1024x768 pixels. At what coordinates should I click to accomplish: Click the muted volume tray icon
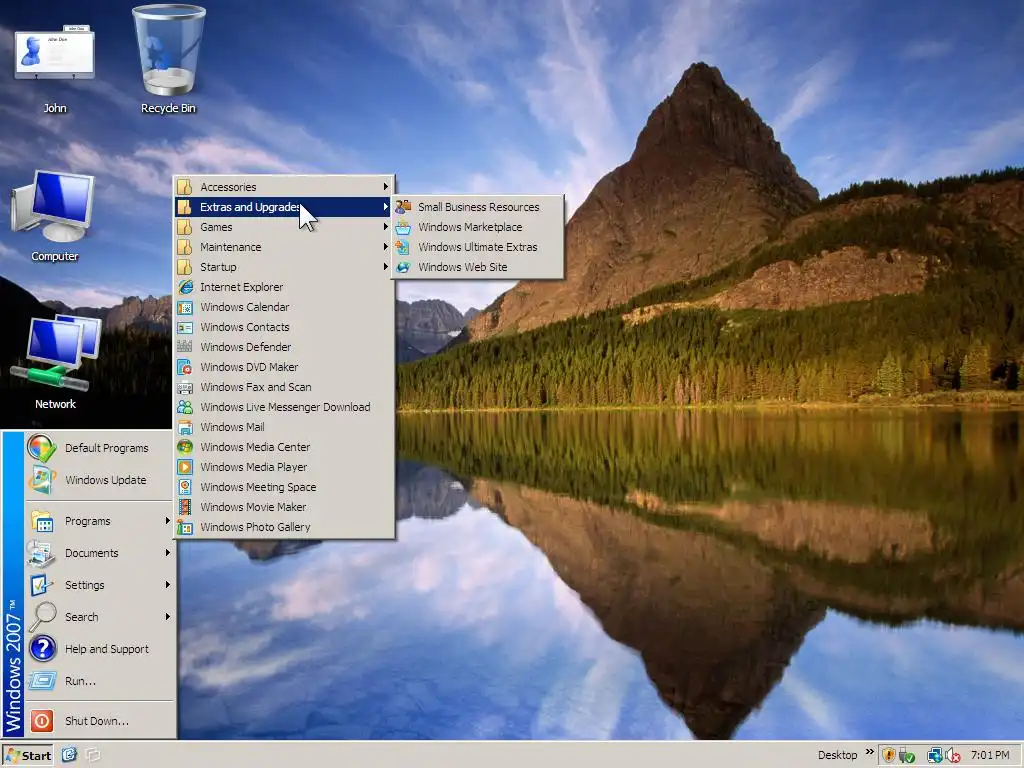pyautogui.click(x=952, y=755)
